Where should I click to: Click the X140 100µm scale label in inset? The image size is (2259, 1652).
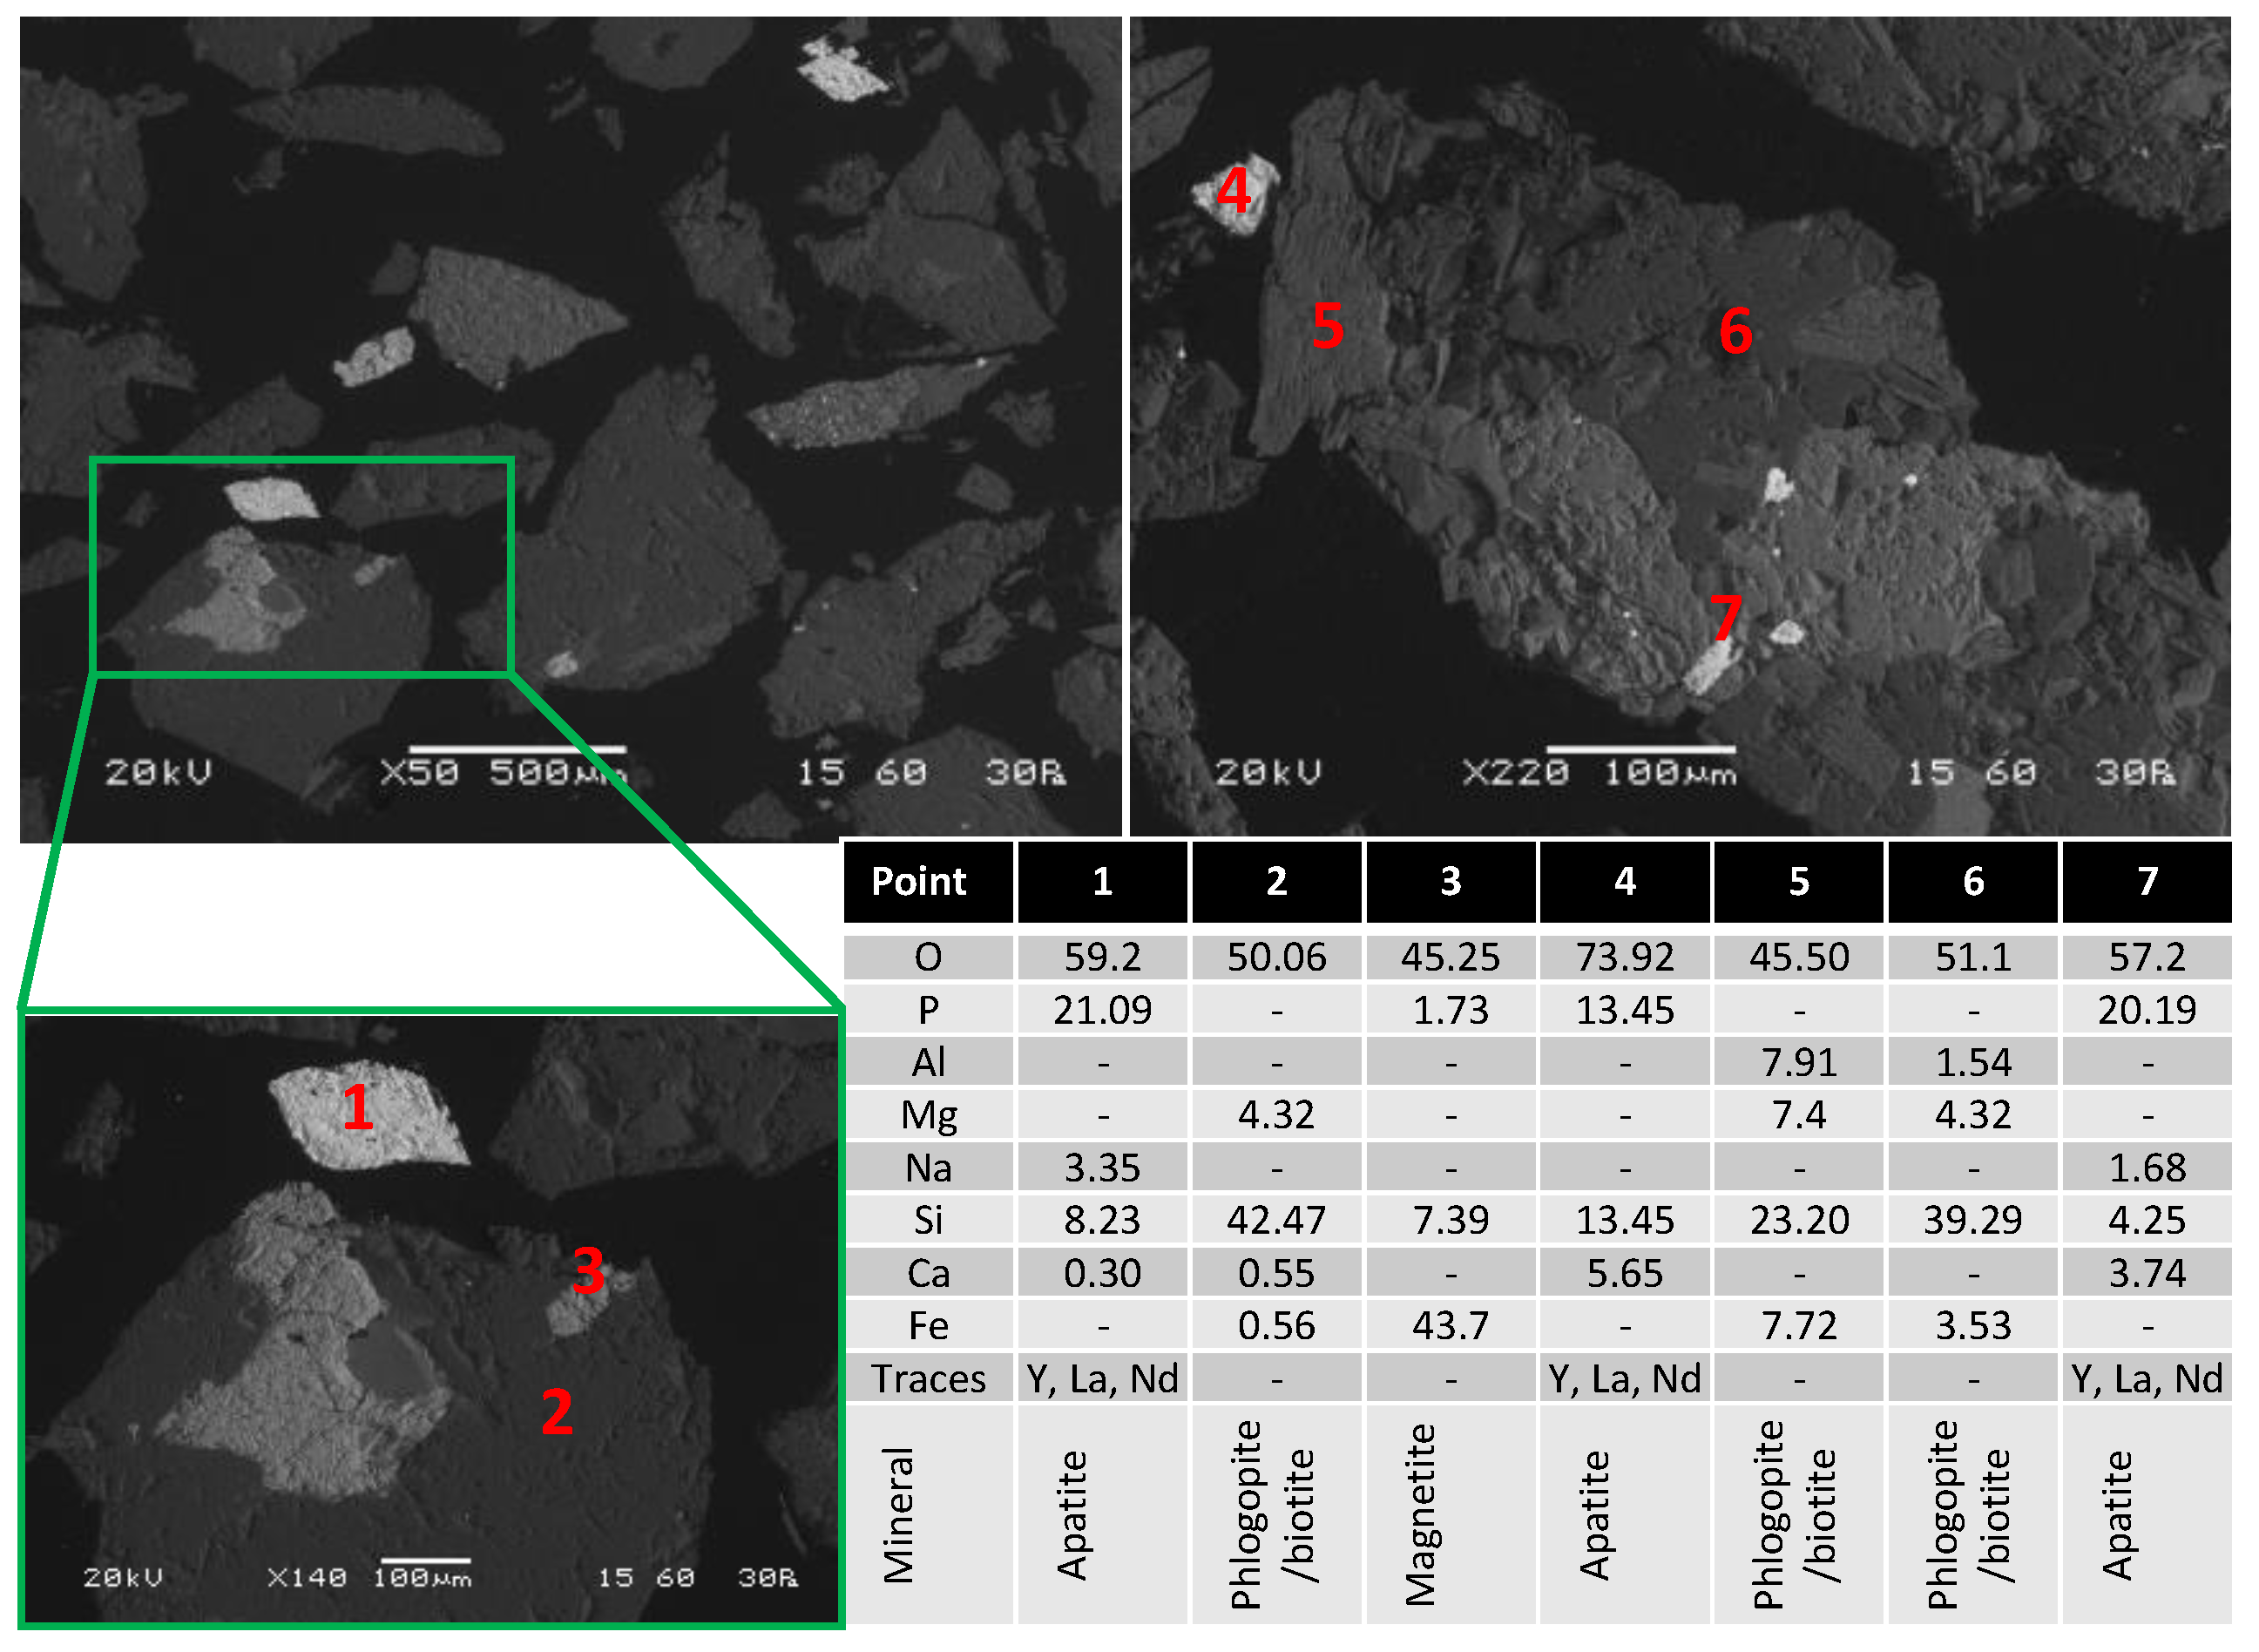point(370,1578)
